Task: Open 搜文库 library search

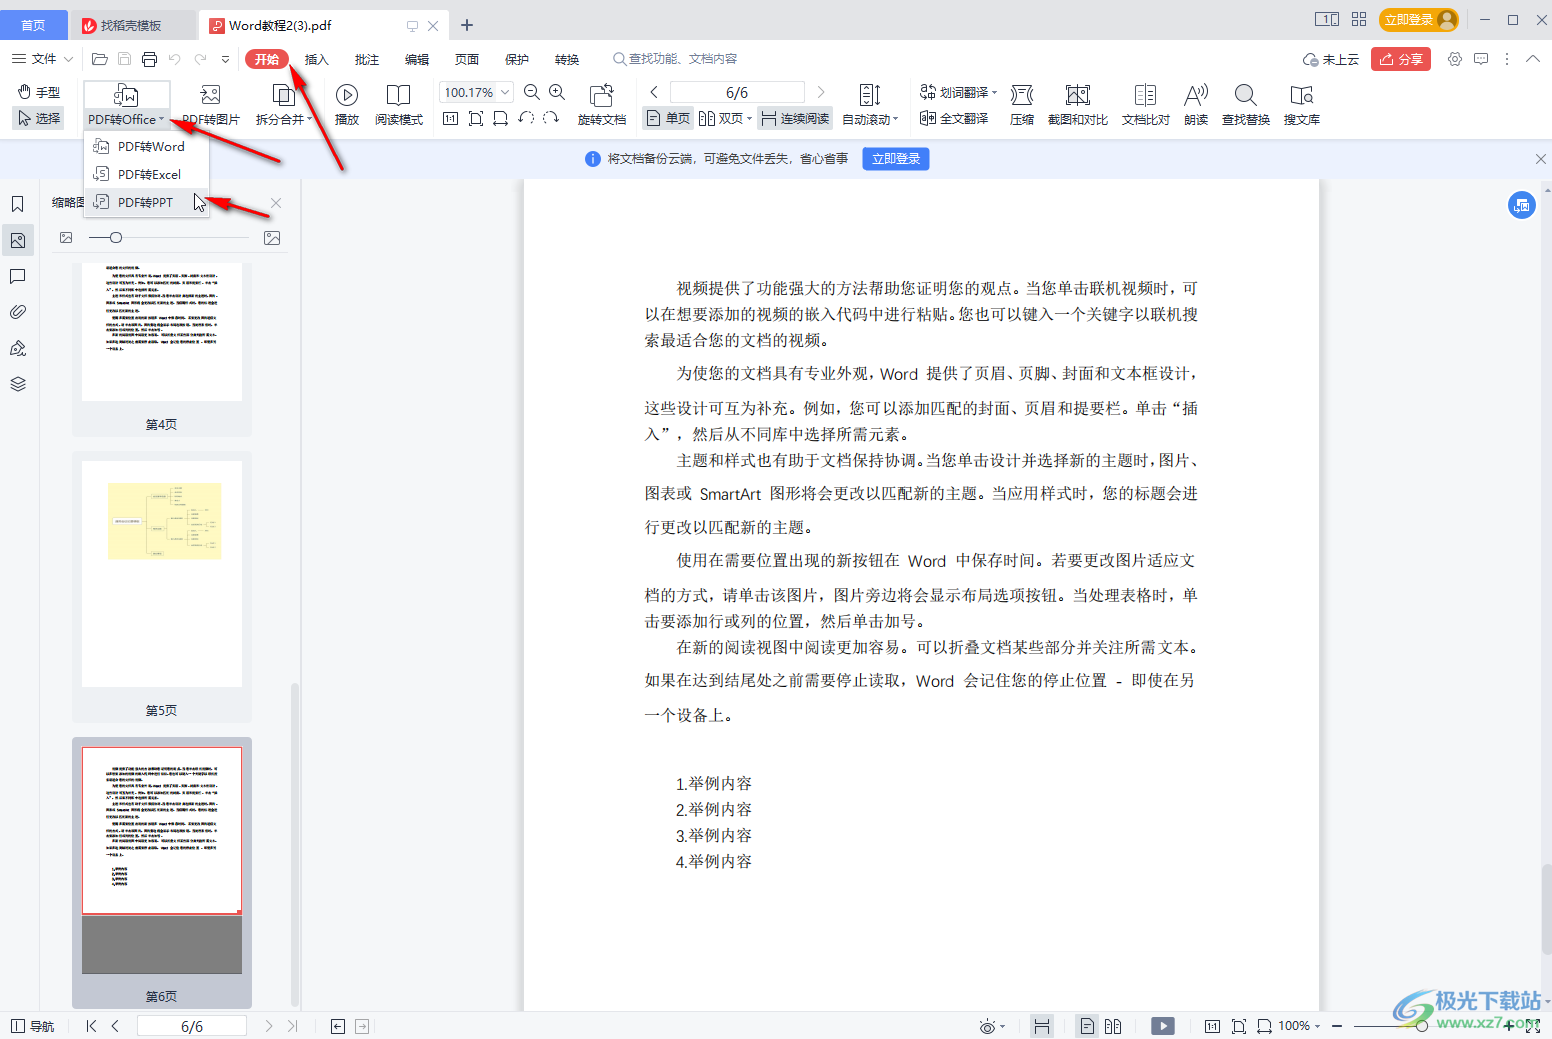Action: (x=1302, y=105)
